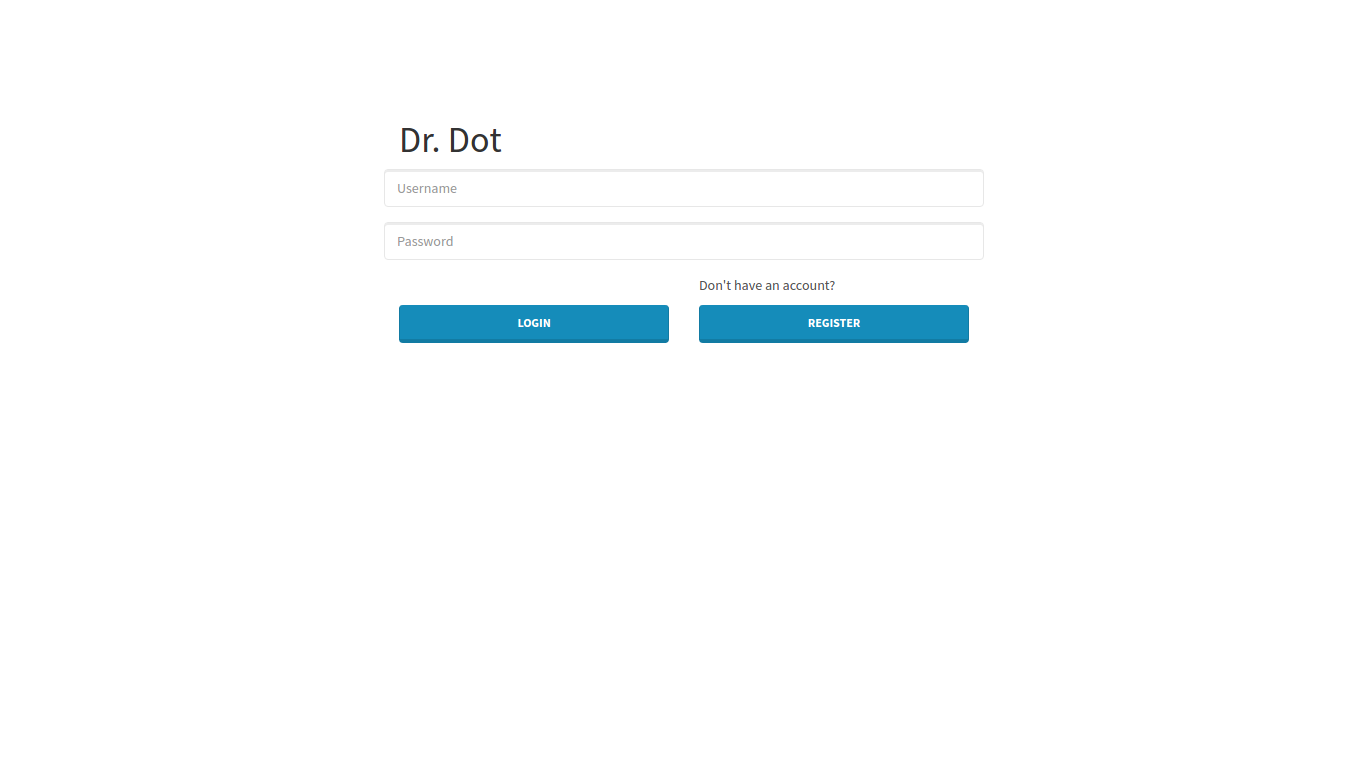Viewport: 1368px width, 768px height.
Task: Place cursor in Password placeholder text
Action: coord(425,241)
